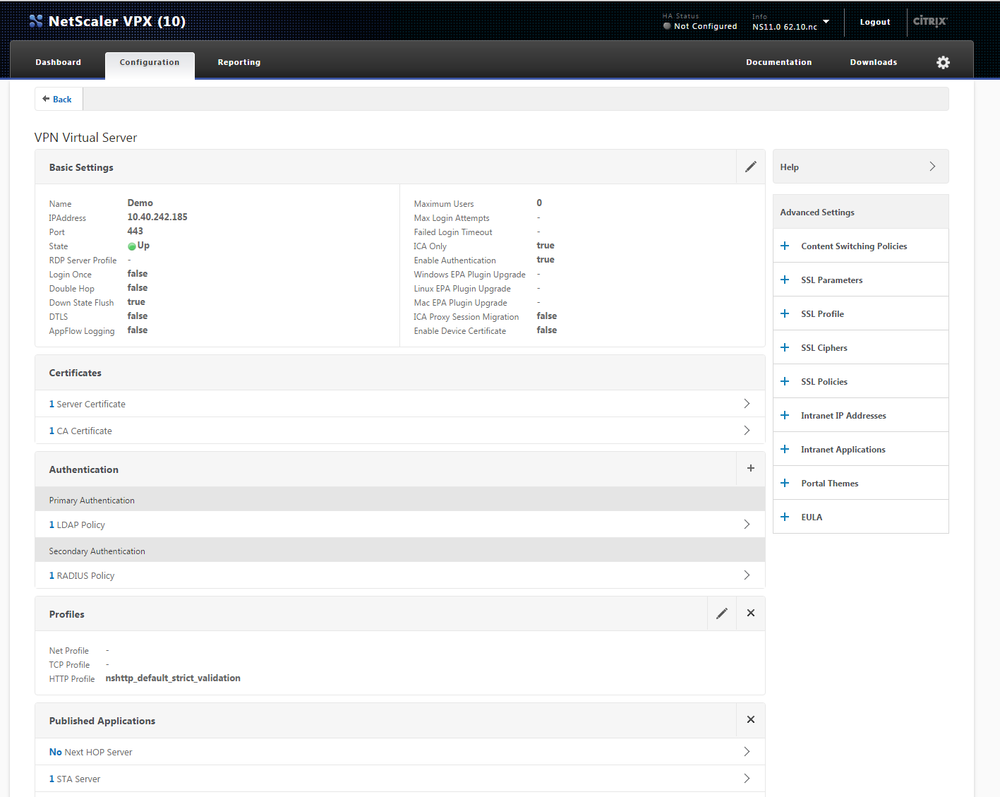Edit the Basic Settings section pencil icon

(750, 166)
